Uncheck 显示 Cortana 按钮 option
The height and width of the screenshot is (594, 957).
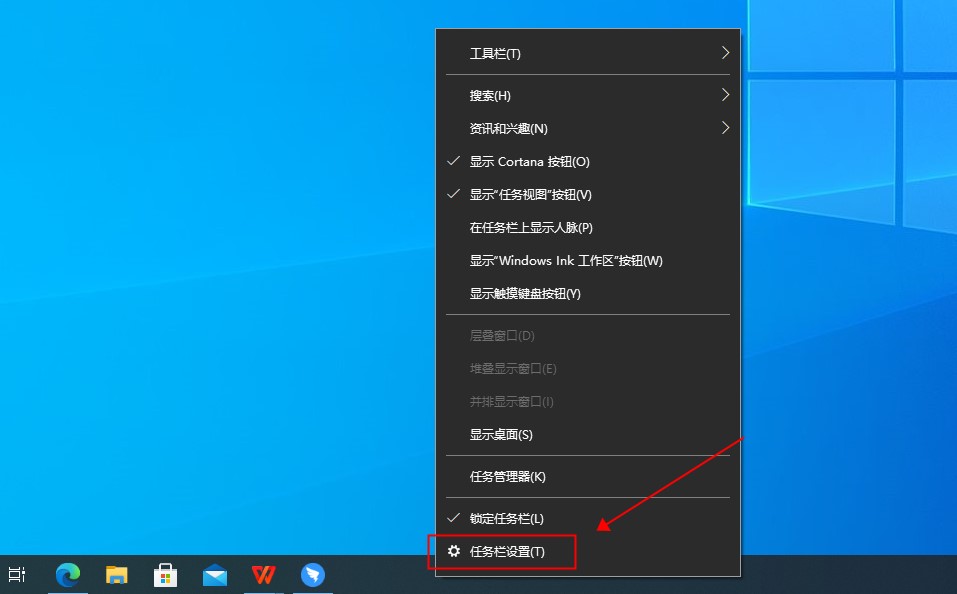(x=530, y=162)
